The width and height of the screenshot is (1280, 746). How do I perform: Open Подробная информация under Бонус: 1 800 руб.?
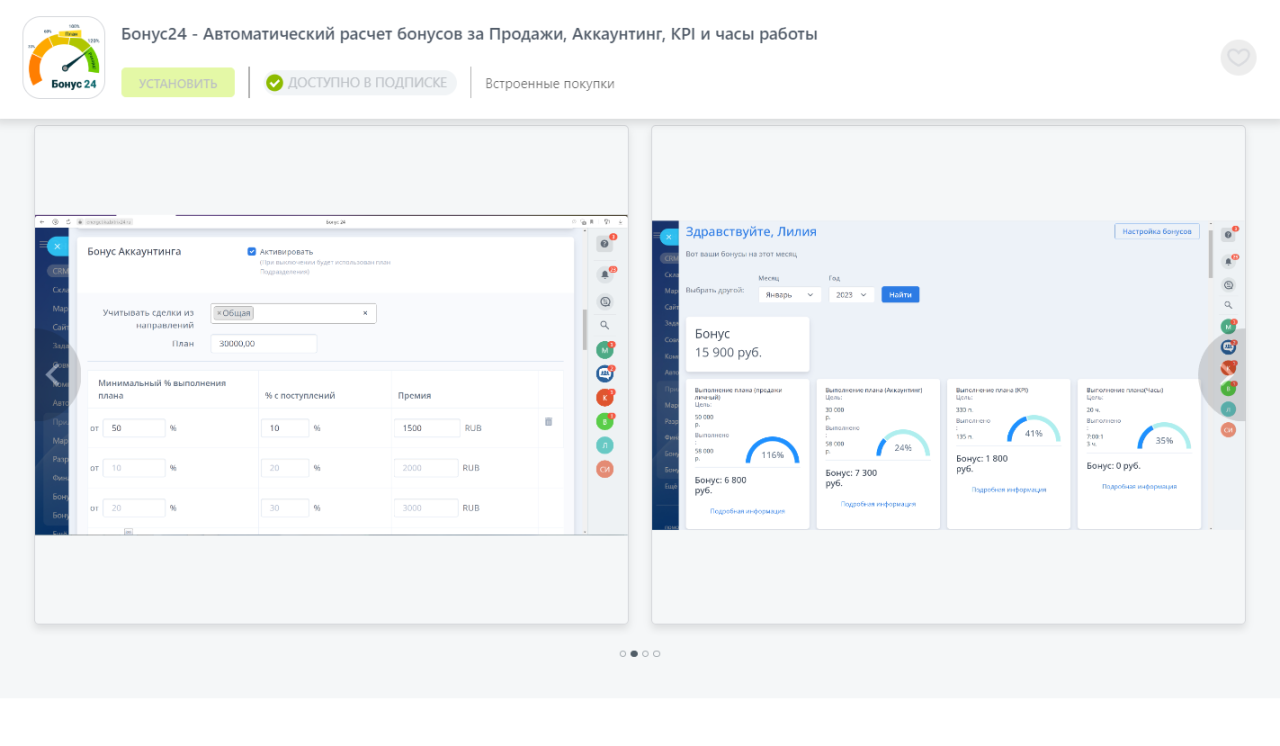(x=1009, y=490)
